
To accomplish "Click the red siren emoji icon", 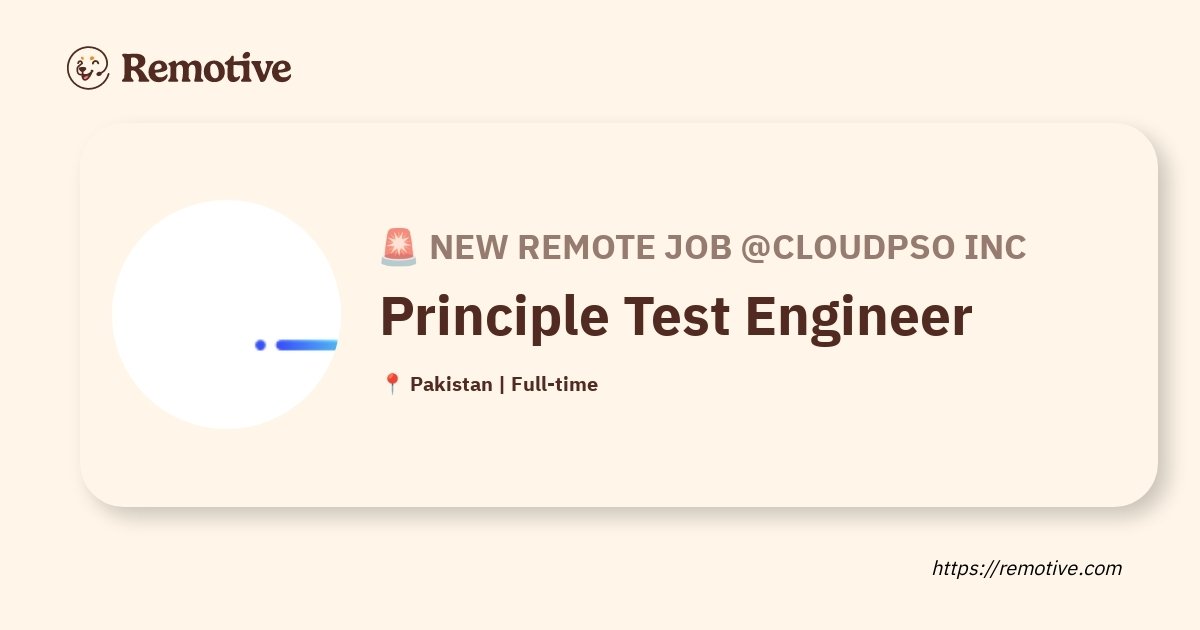I will tap(399, 247).
